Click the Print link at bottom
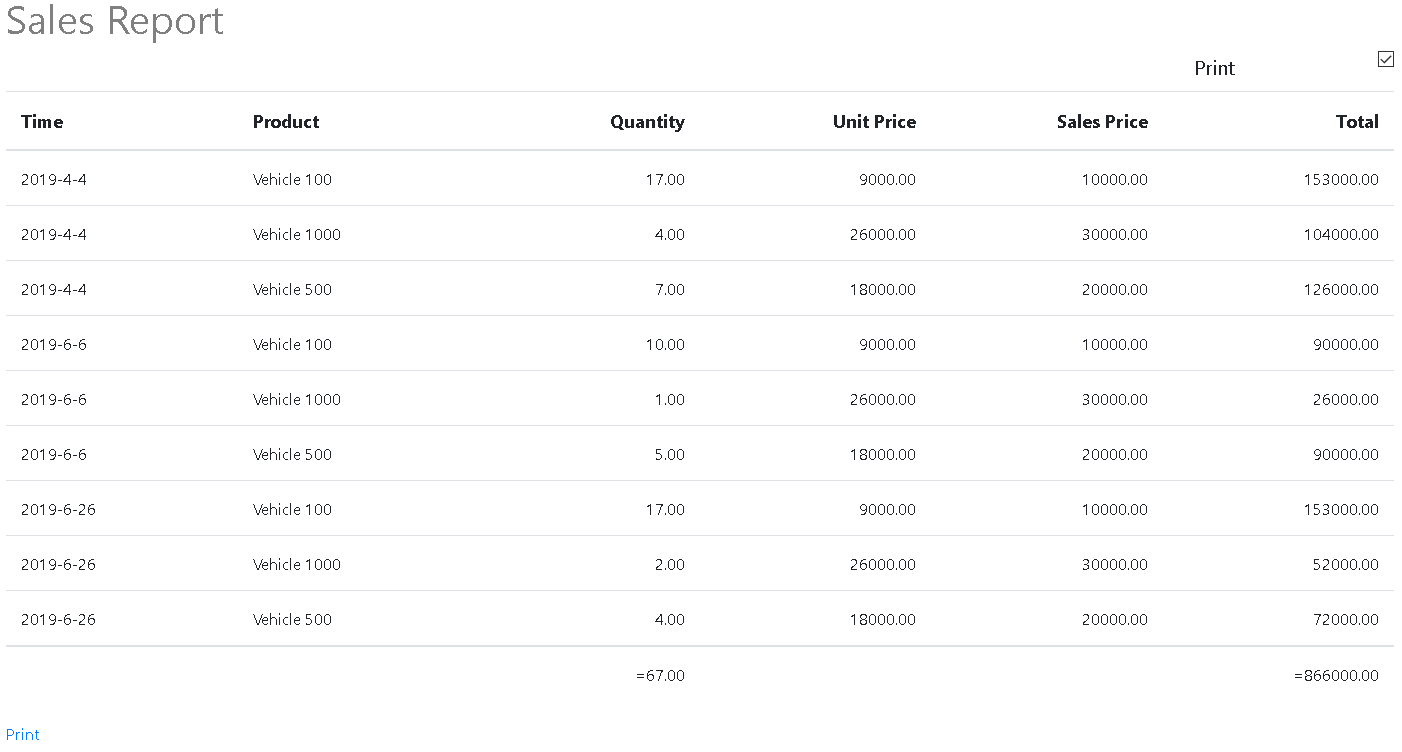 23,734
